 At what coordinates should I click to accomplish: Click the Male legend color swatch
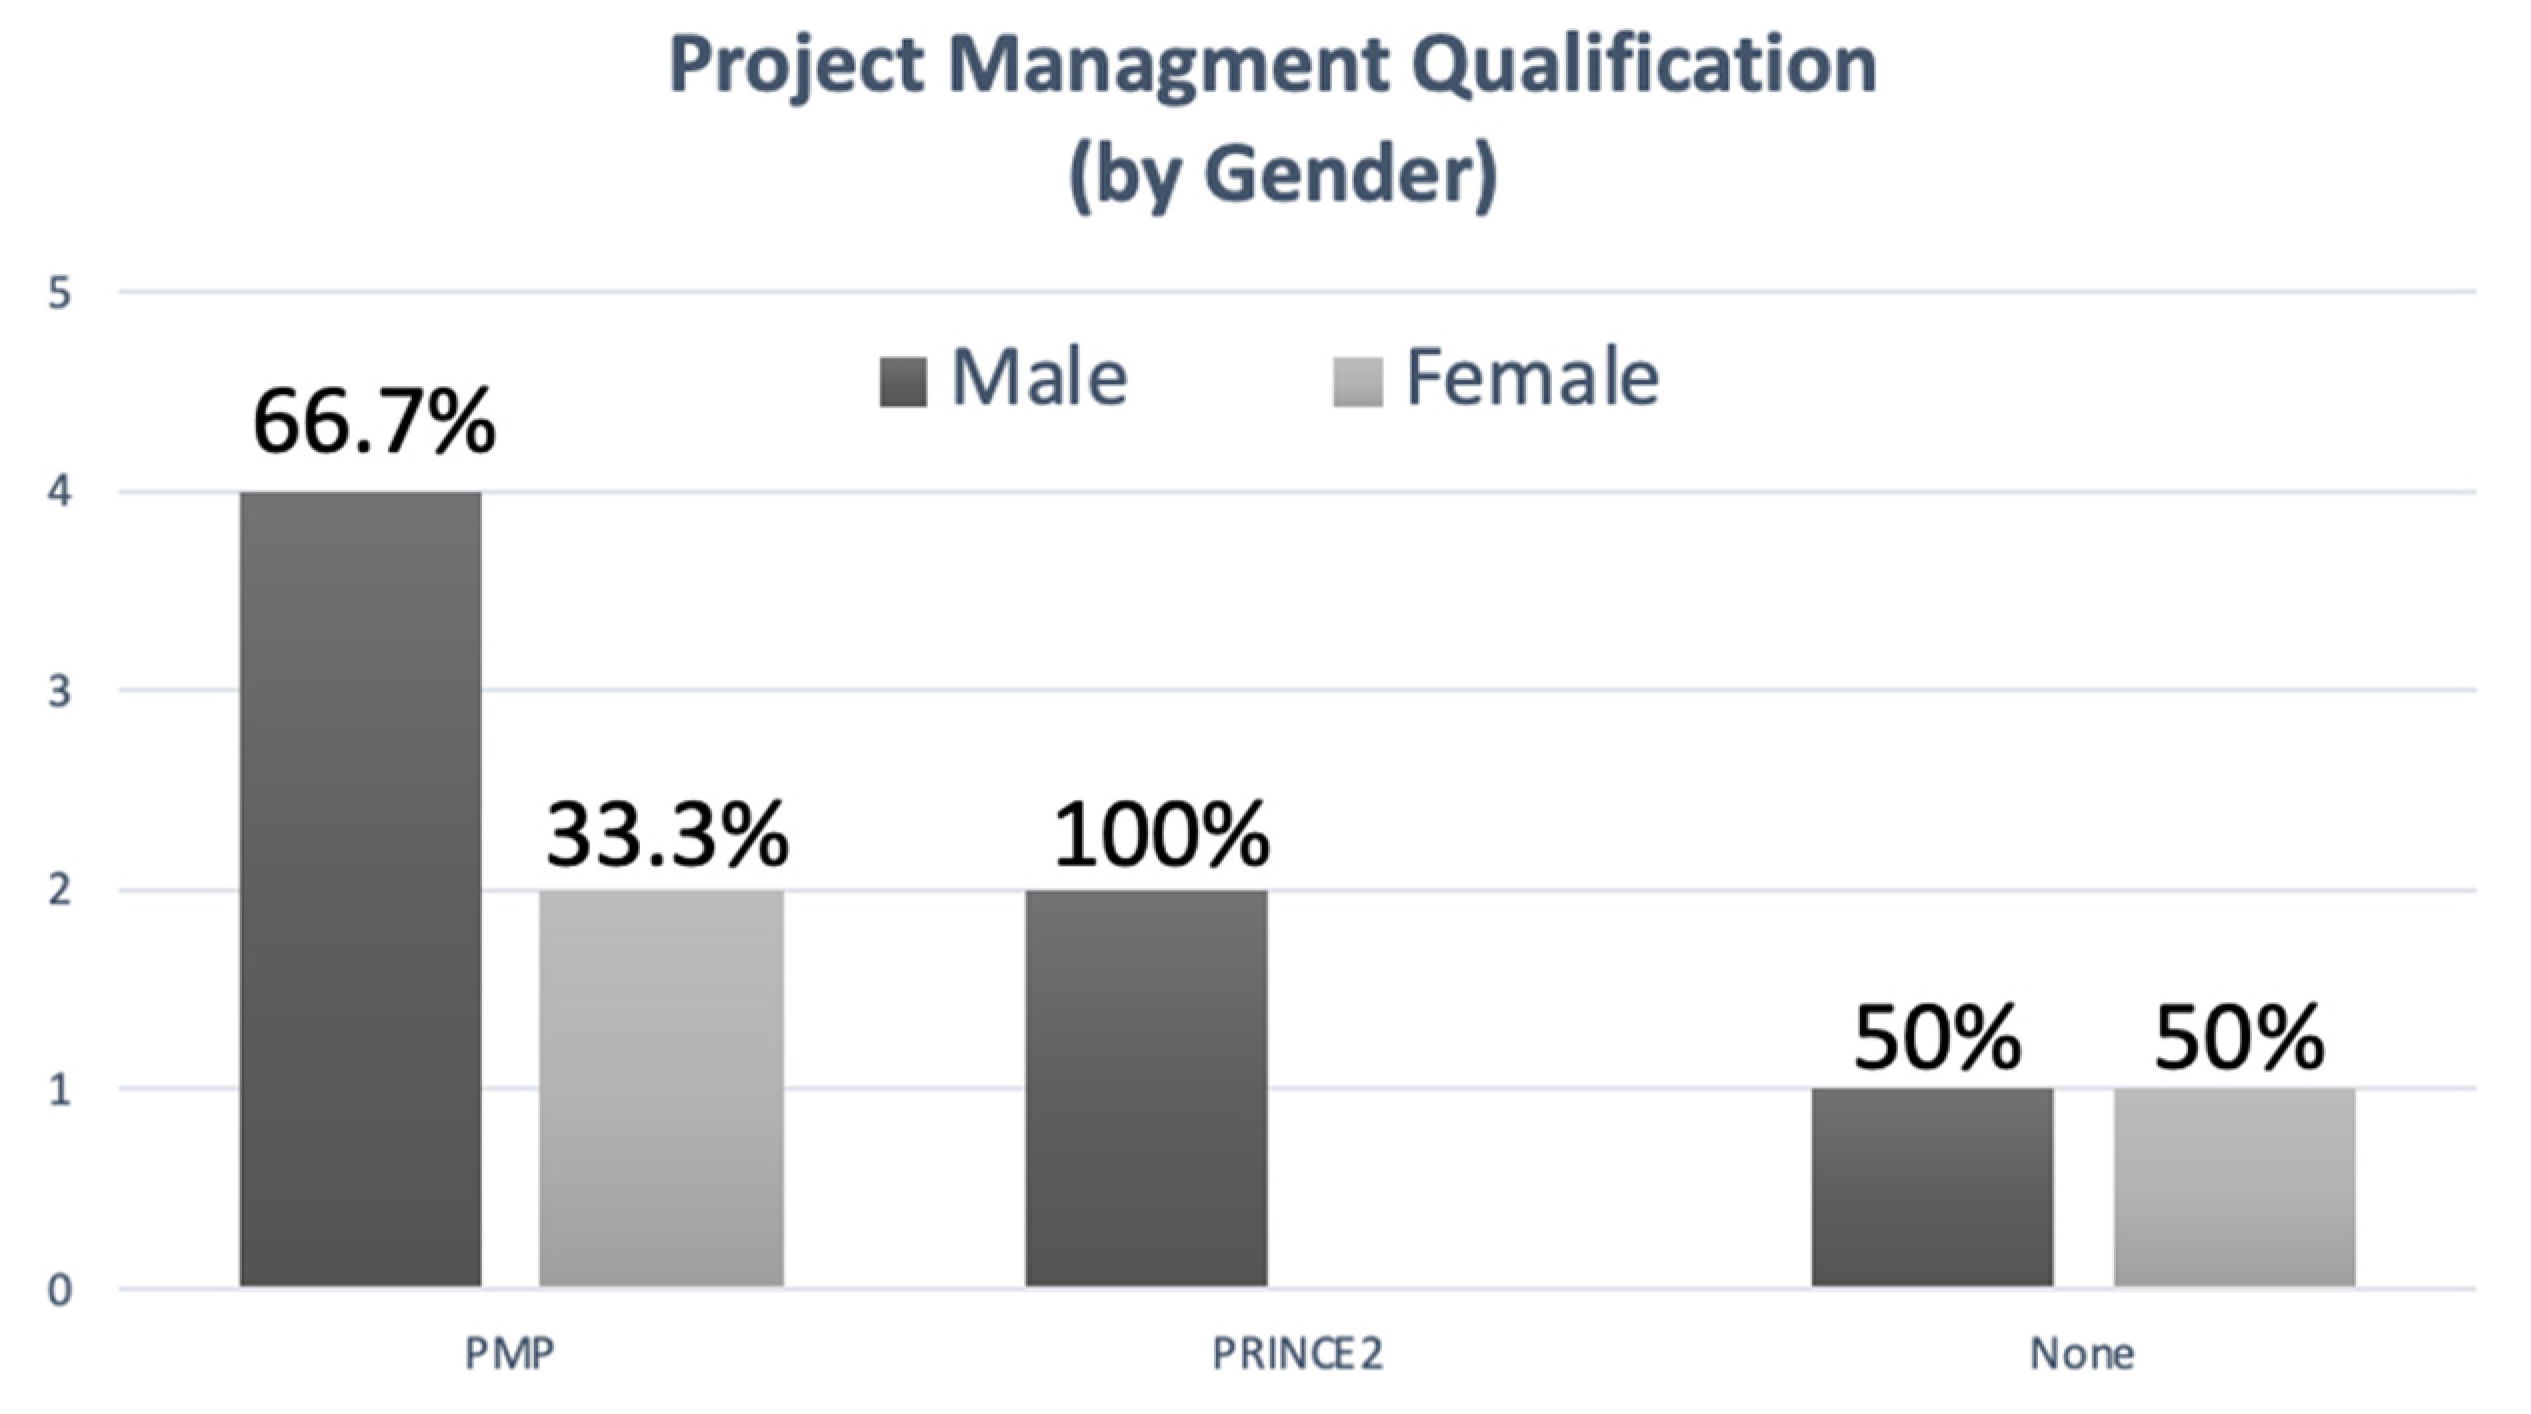902,383
